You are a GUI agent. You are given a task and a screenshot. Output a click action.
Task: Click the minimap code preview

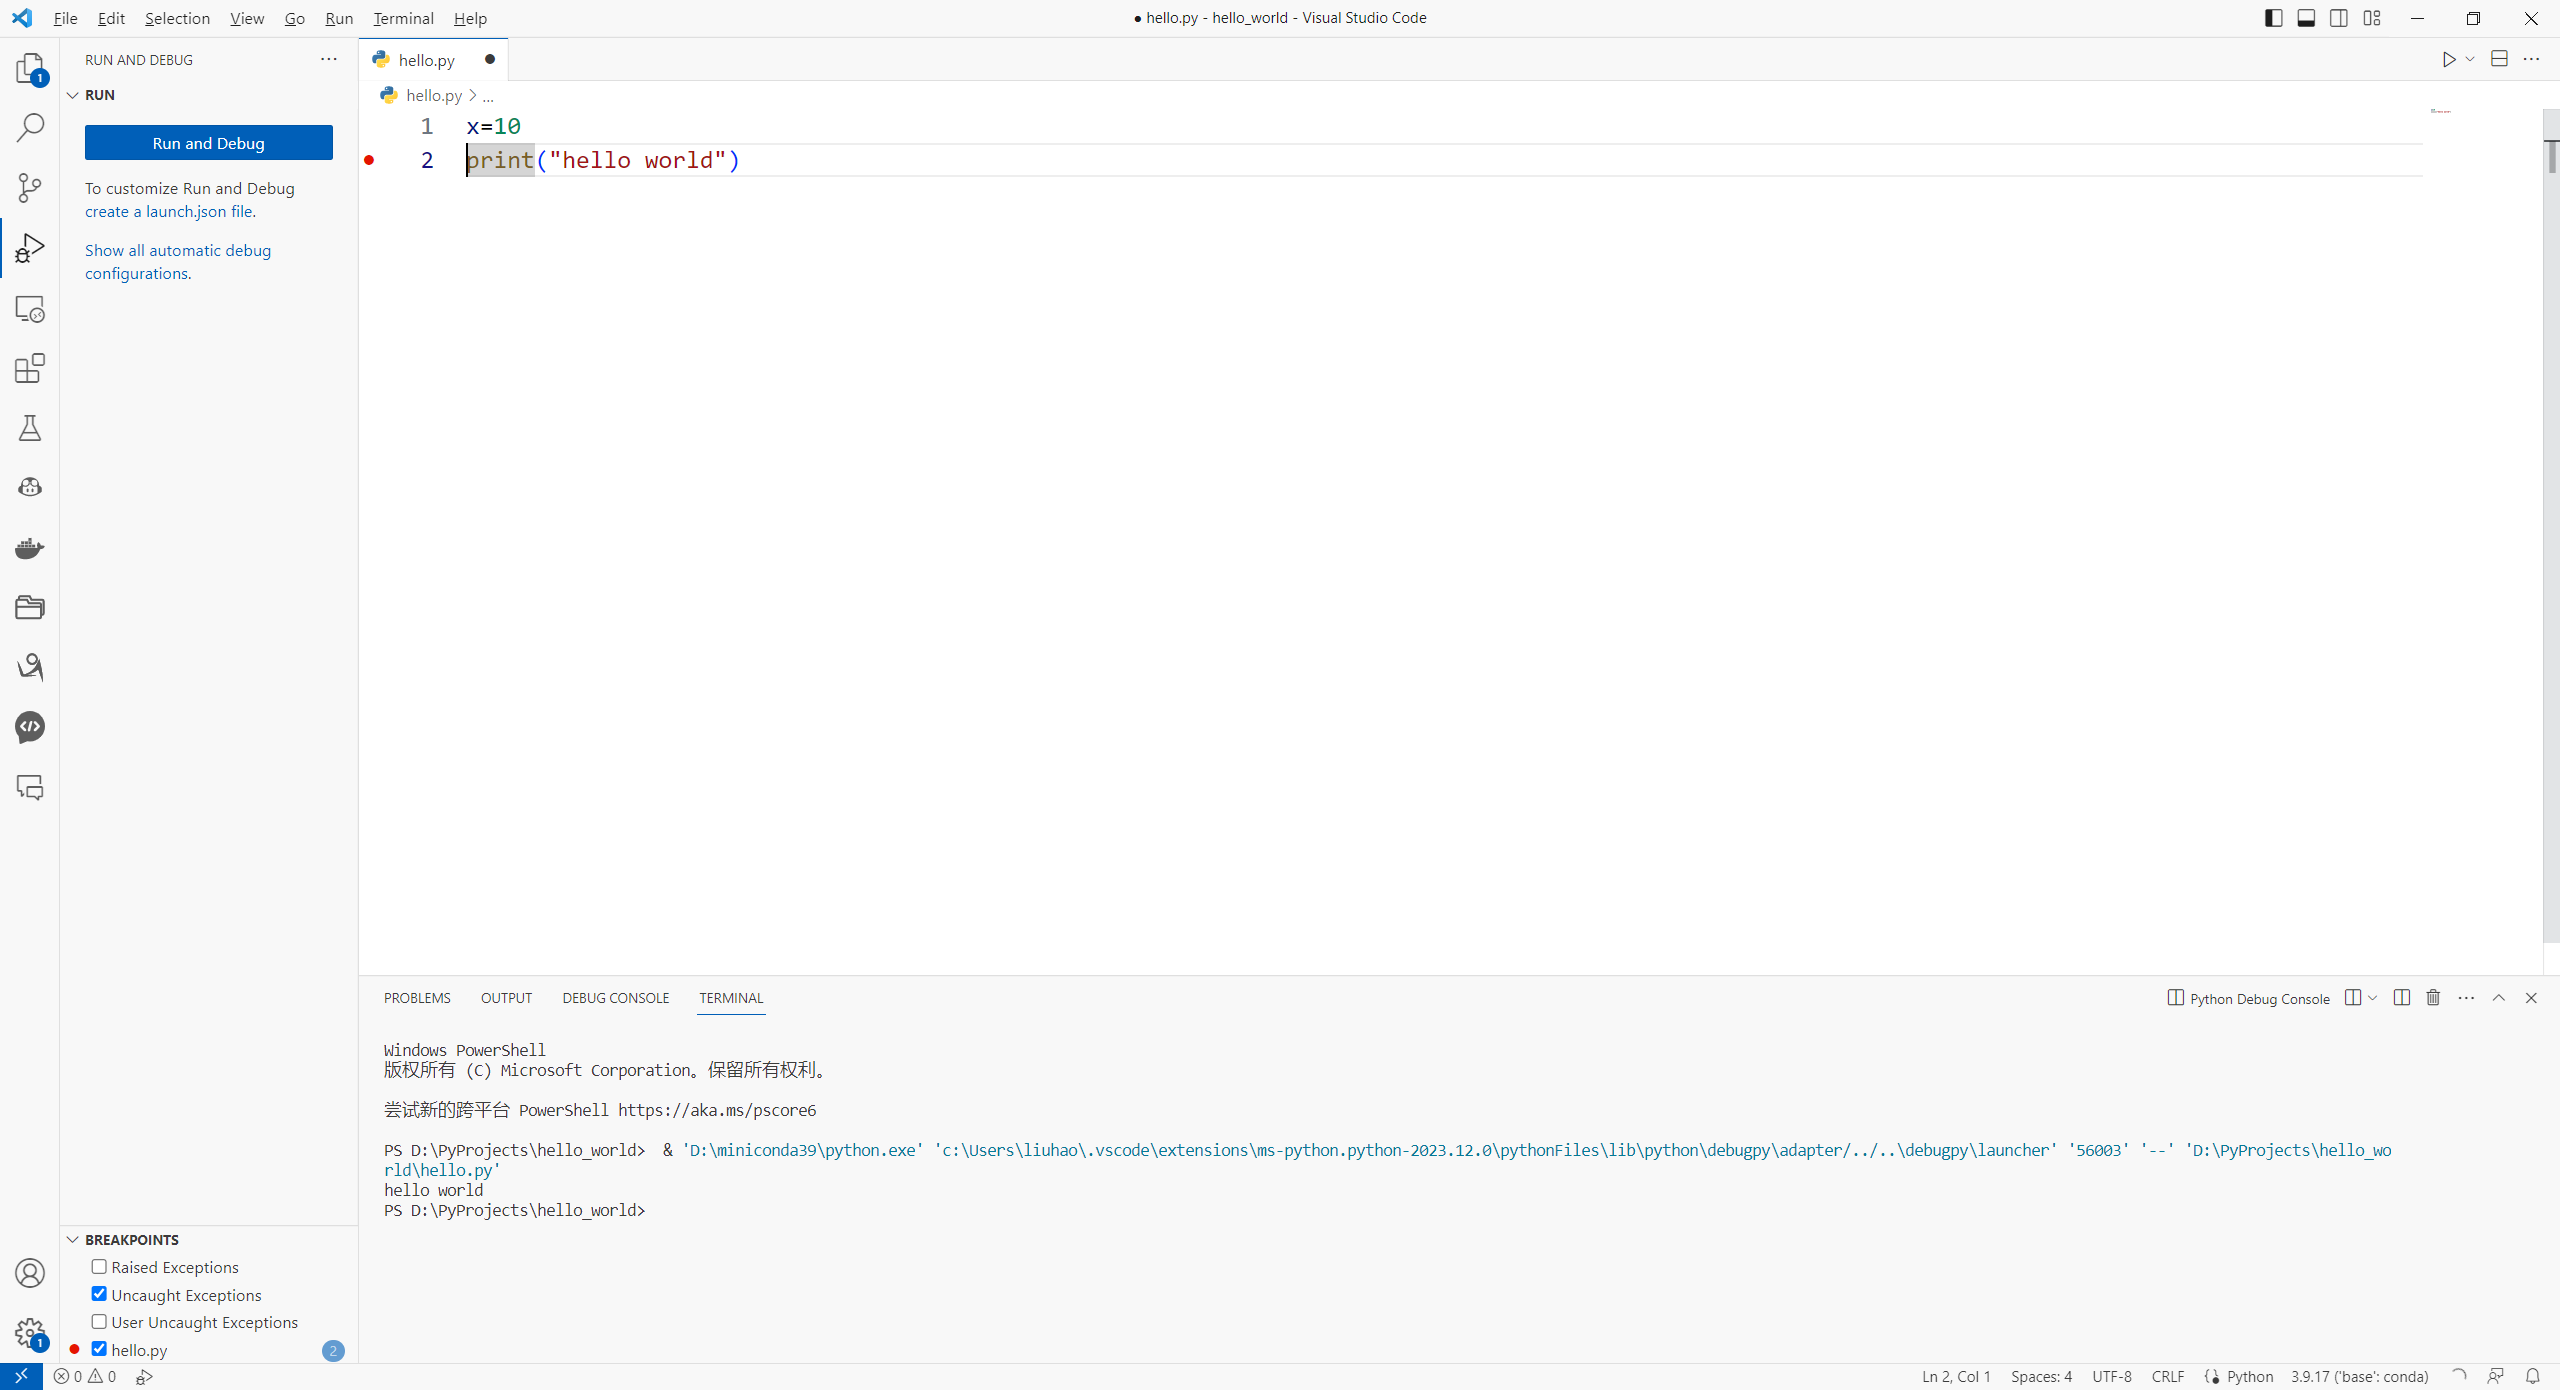(x=2440, y=111)
